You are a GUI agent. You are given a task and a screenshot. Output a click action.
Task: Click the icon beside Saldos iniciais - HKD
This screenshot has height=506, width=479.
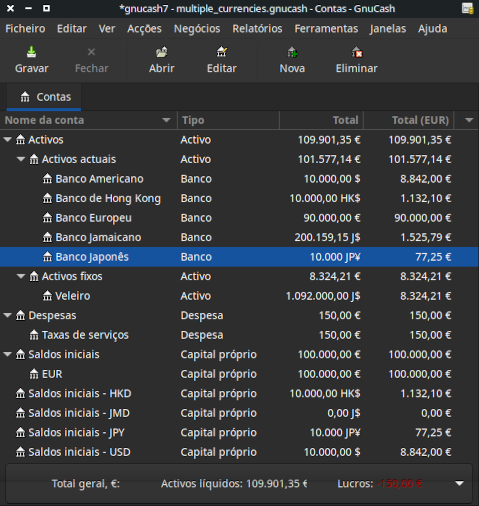(x=20, y=394)
